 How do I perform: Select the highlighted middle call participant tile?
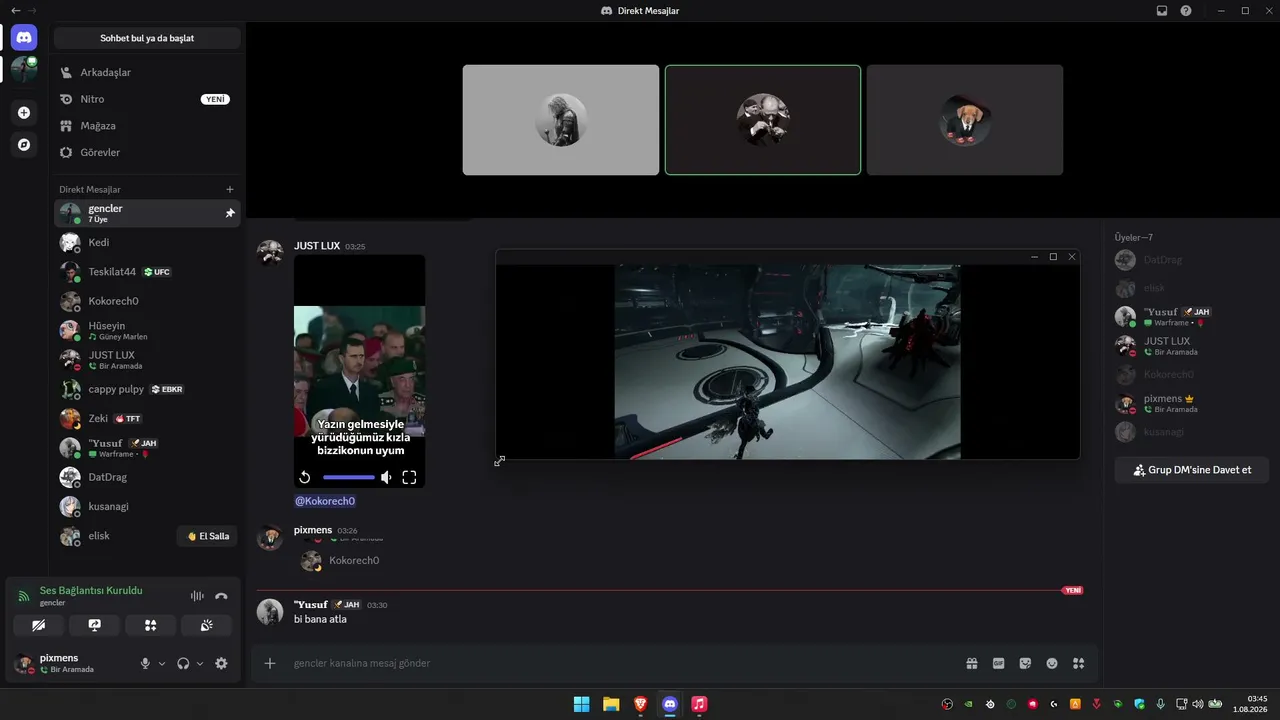point(763,120)
